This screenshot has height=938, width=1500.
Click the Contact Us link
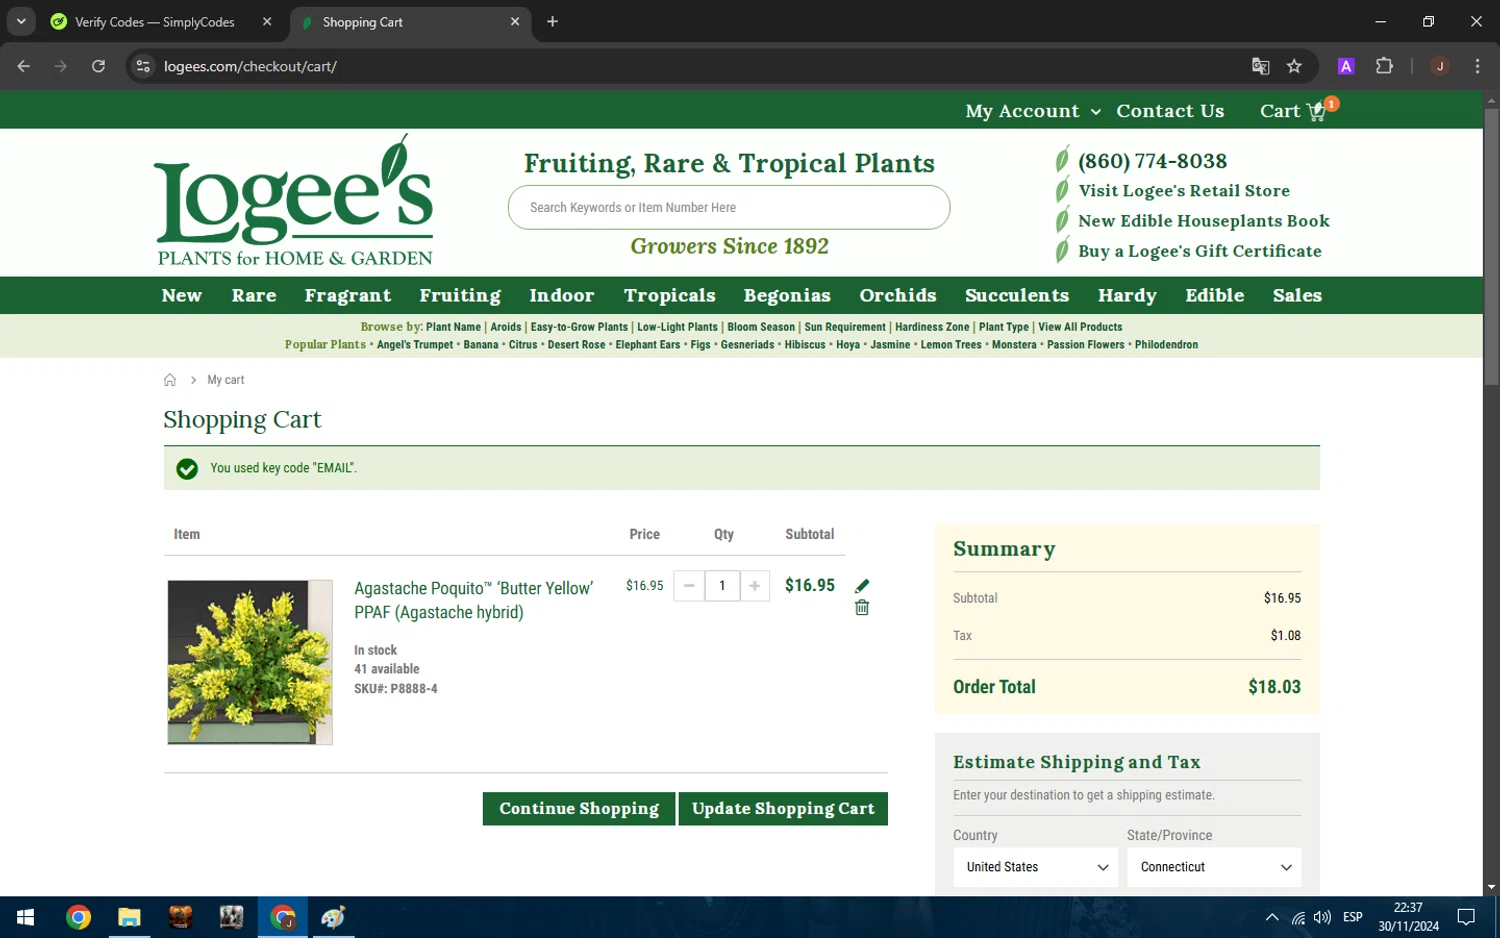pyautogui.click(x=1170, y=111)
